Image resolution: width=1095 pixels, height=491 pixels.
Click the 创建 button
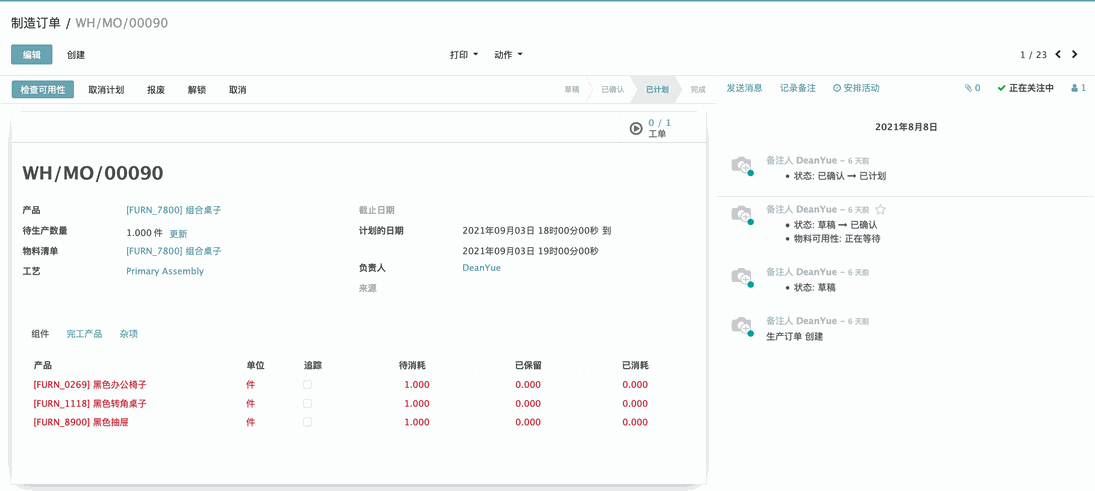pyautogui.click(x=76, y=54)
